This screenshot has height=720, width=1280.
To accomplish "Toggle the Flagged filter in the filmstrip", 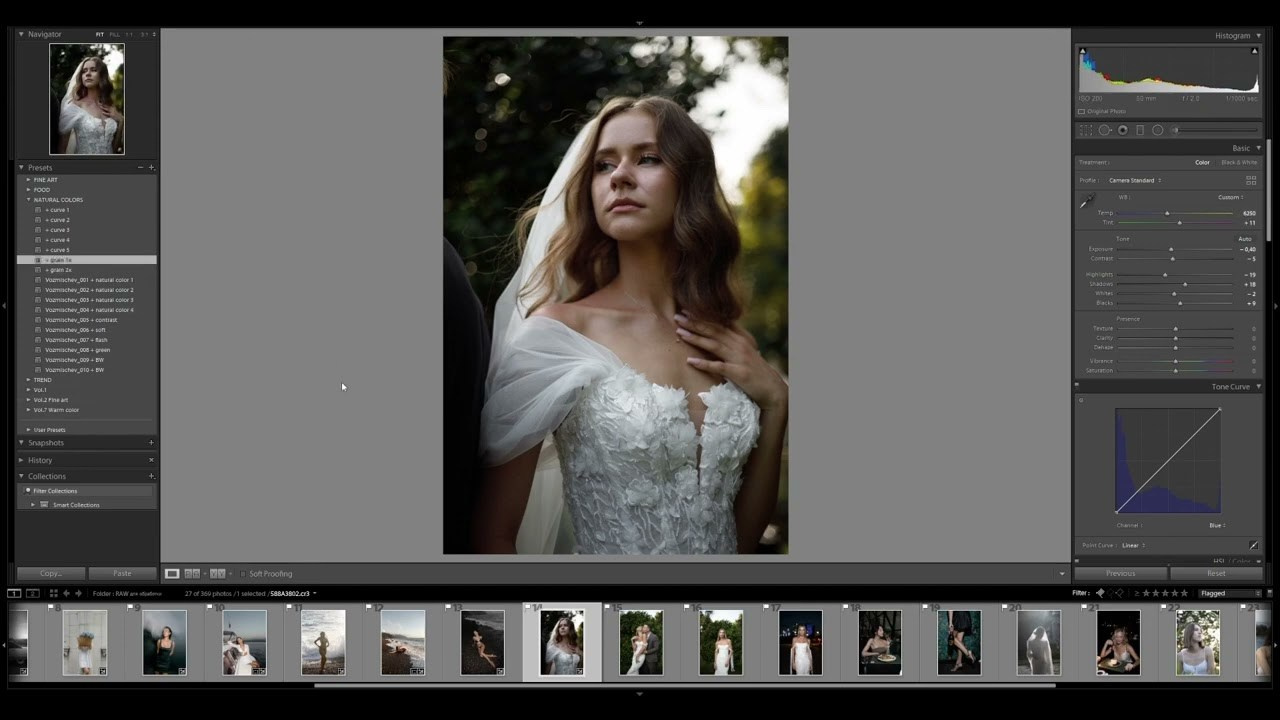I will click(x=1216, y=593).
